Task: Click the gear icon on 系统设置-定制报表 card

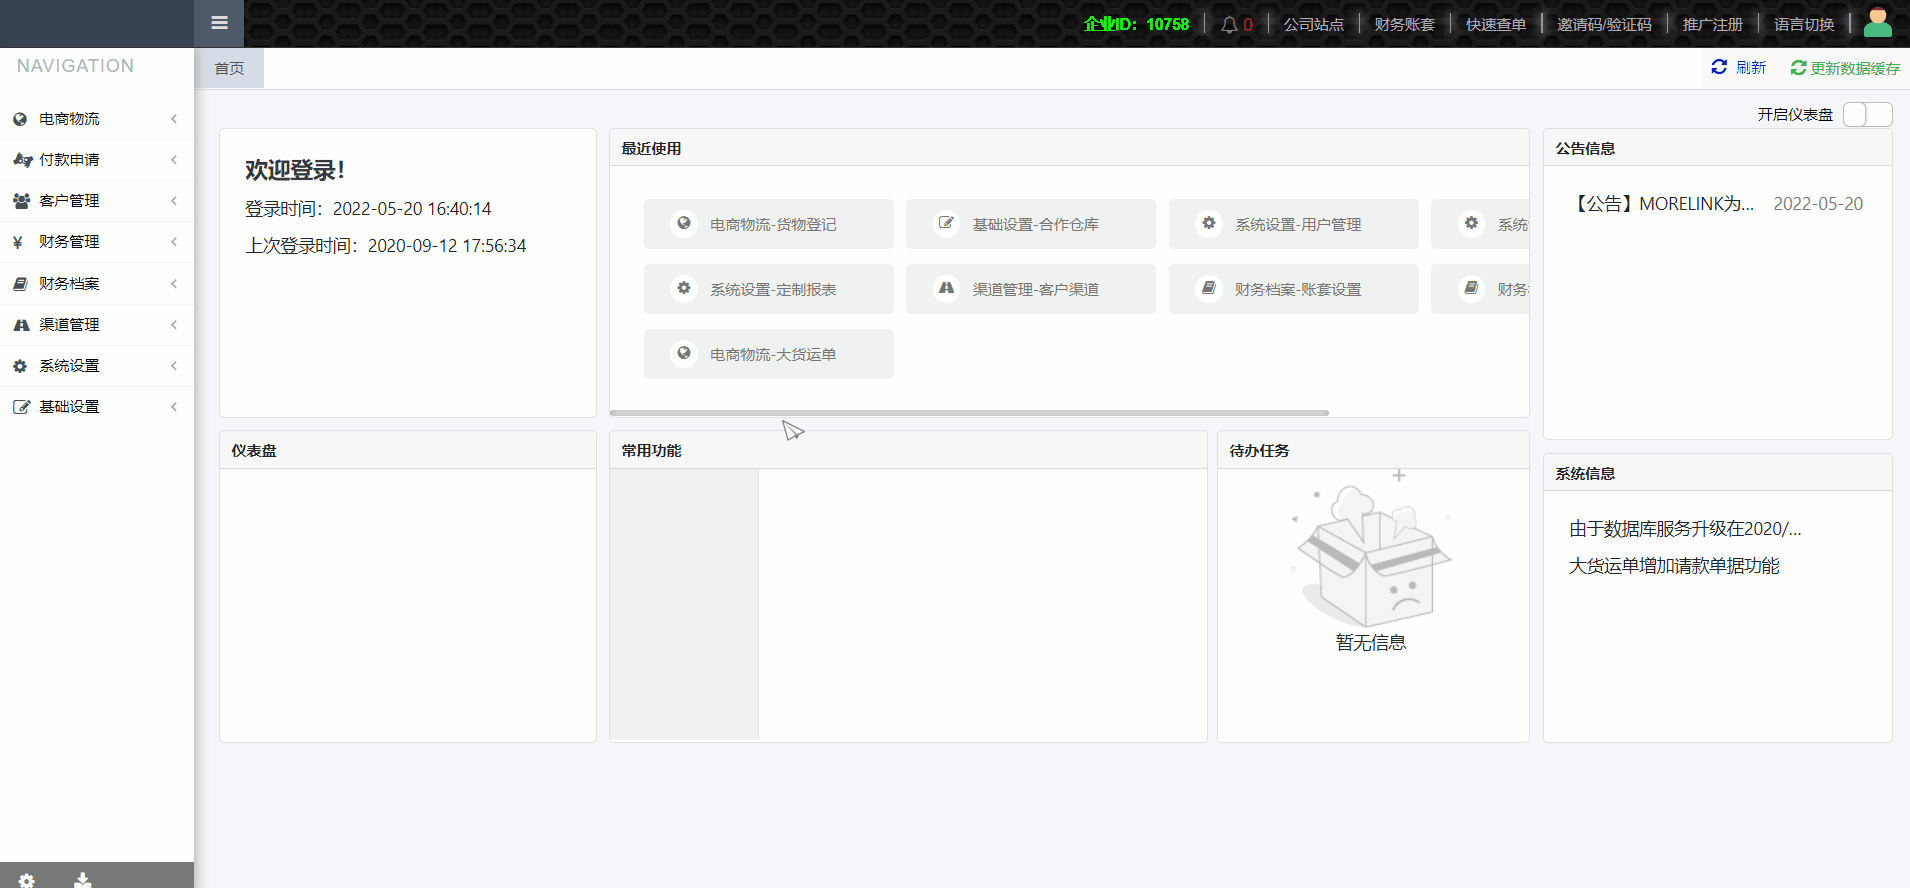Action: pos(684,288)
